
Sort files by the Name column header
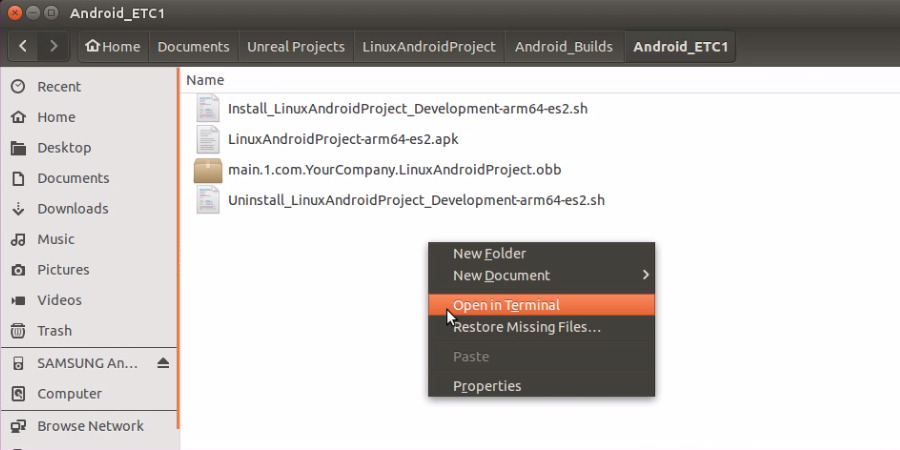coord(205,80)
